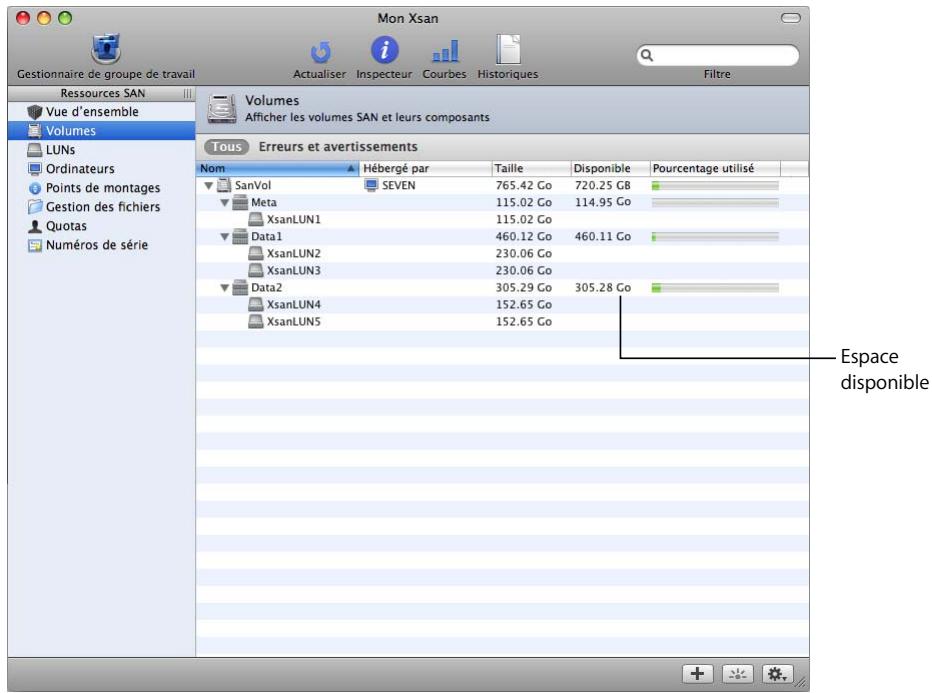Click the Ordinateurs monitor icon
The image size is (932, 693).
click(x=35, y=169)
